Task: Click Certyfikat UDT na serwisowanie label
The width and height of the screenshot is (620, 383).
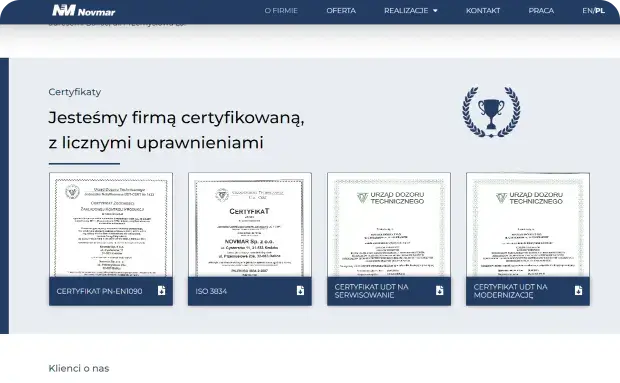Action: (371, 291)
